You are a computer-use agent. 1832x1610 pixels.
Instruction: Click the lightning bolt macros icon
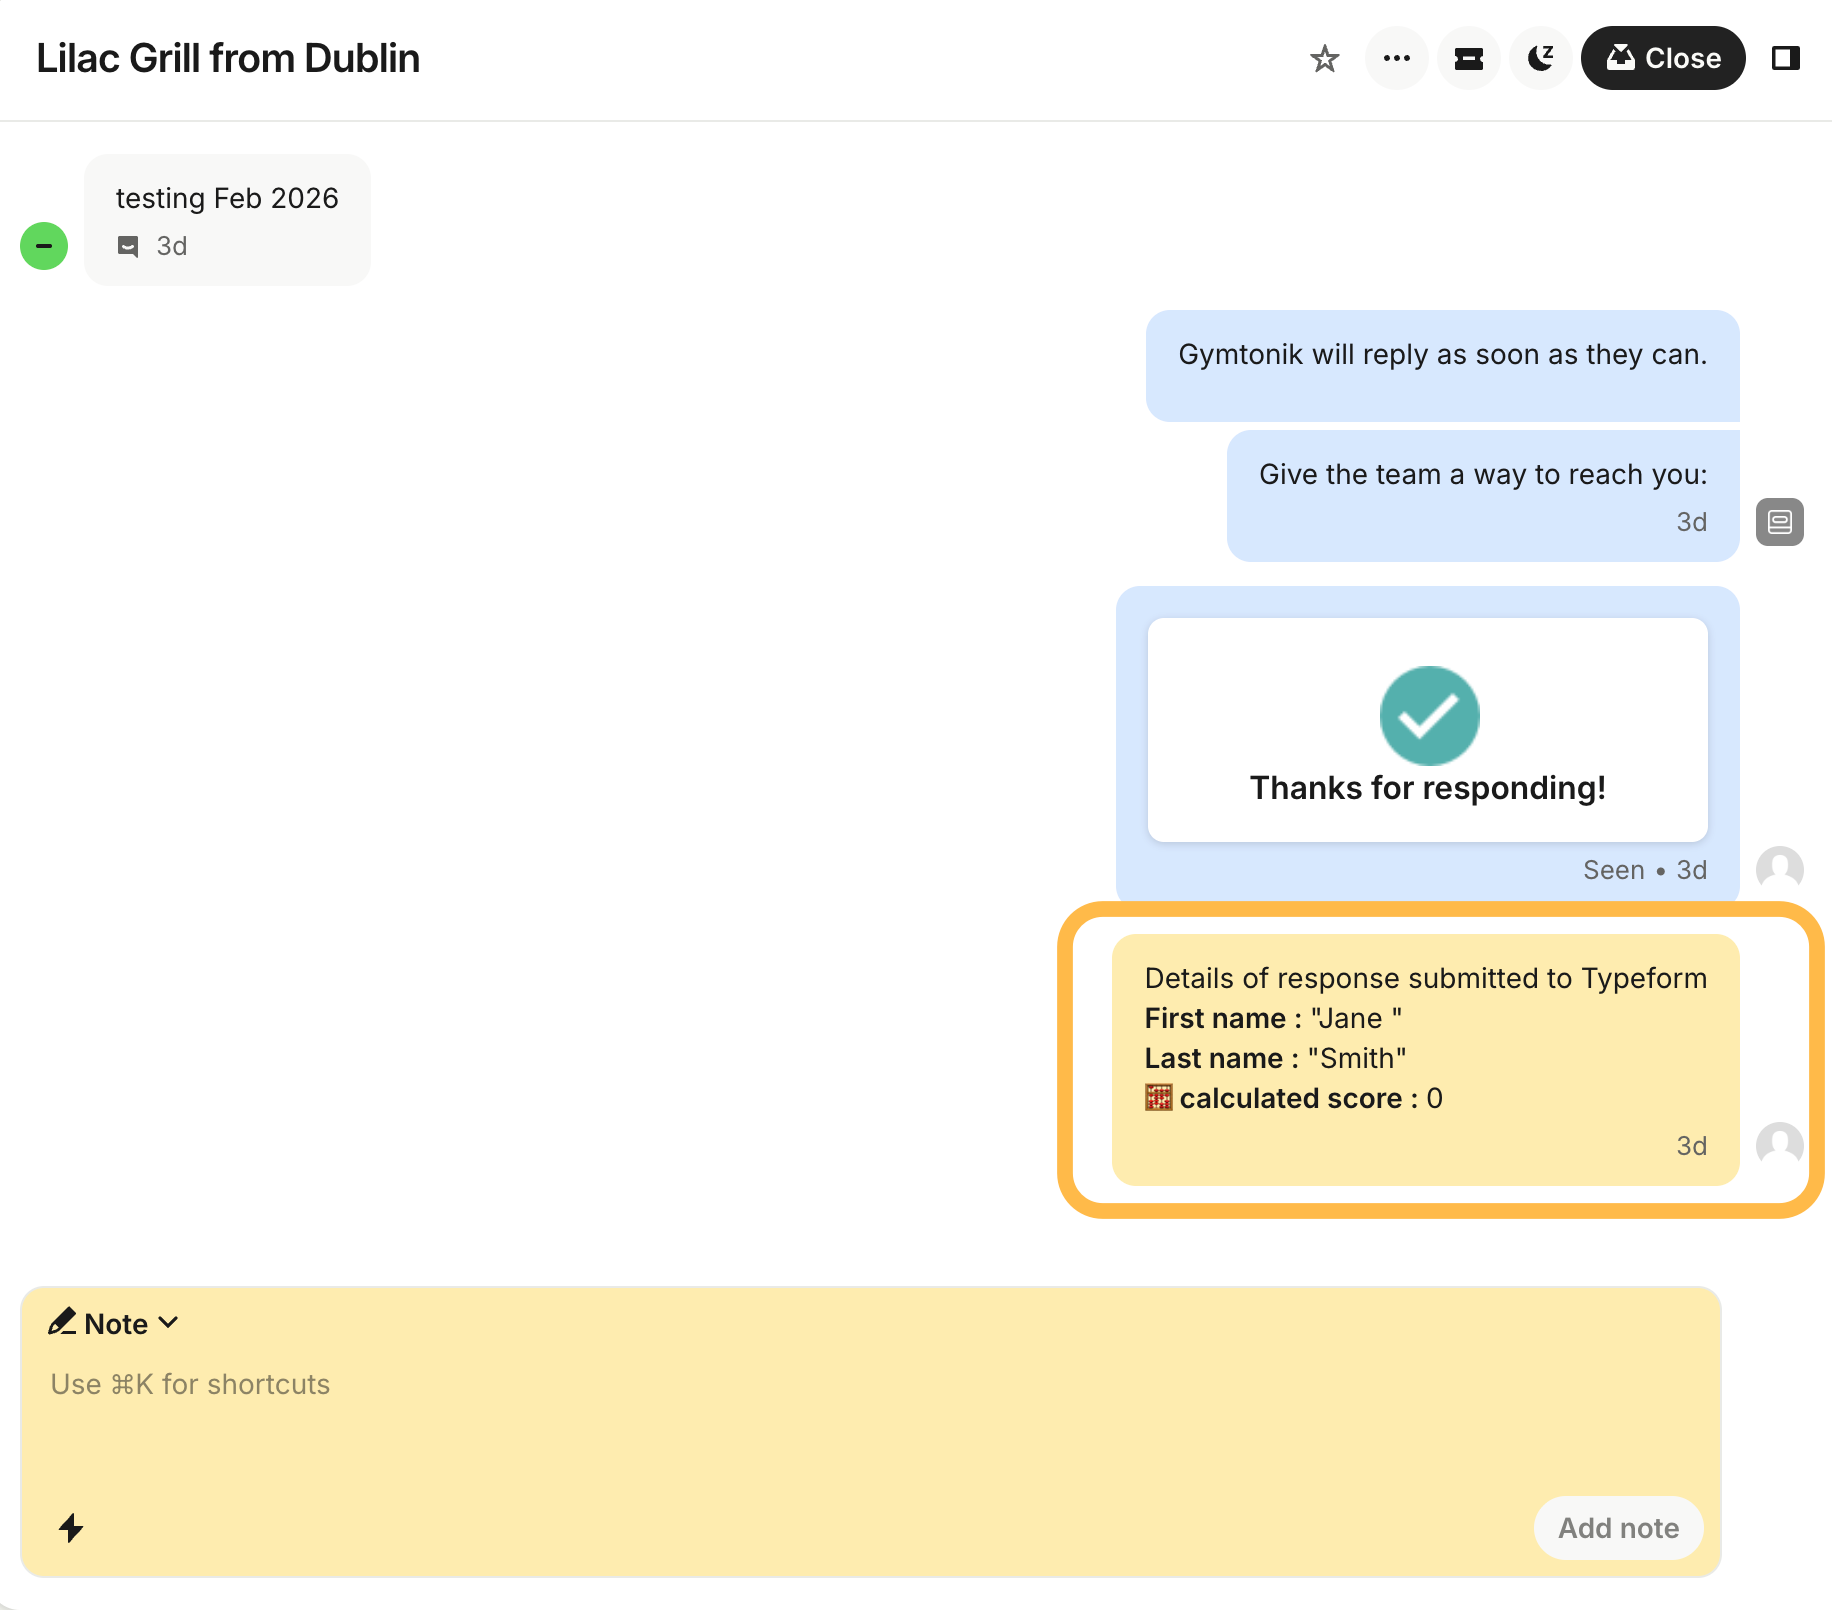point(71,1527)
